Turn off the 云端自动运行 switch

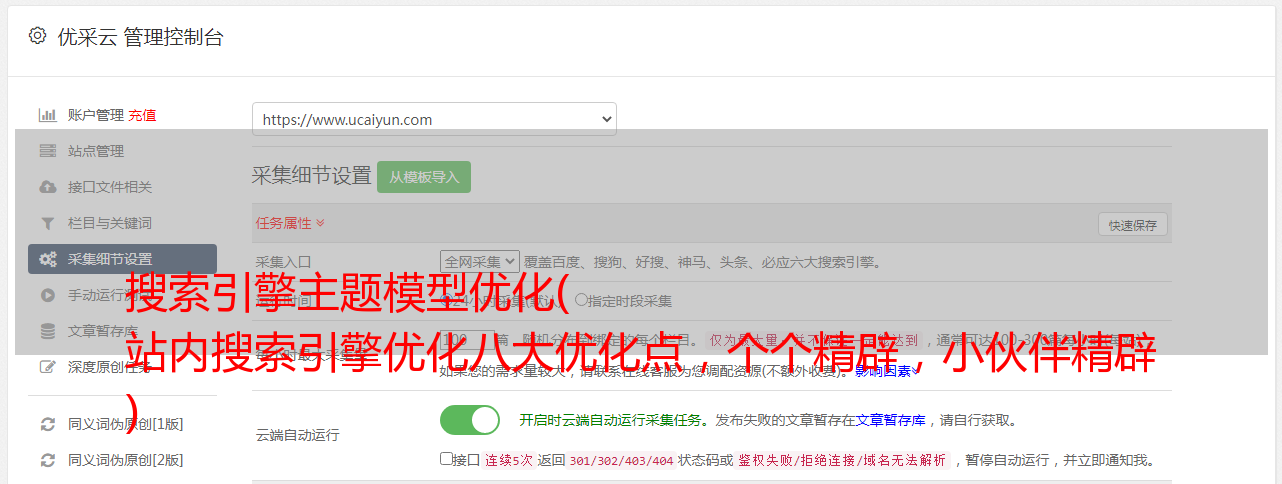[470, 420]
